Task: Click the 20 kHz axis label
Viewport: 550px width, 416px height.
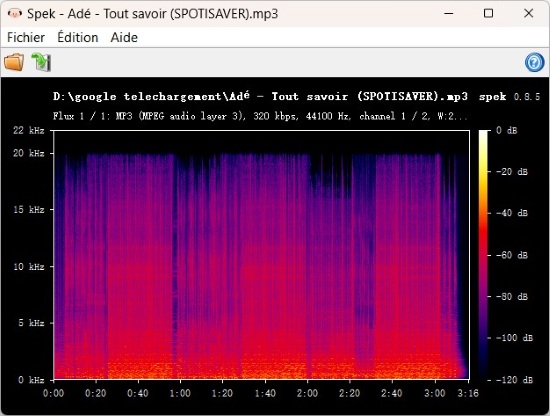Action: tap(29, 153)
